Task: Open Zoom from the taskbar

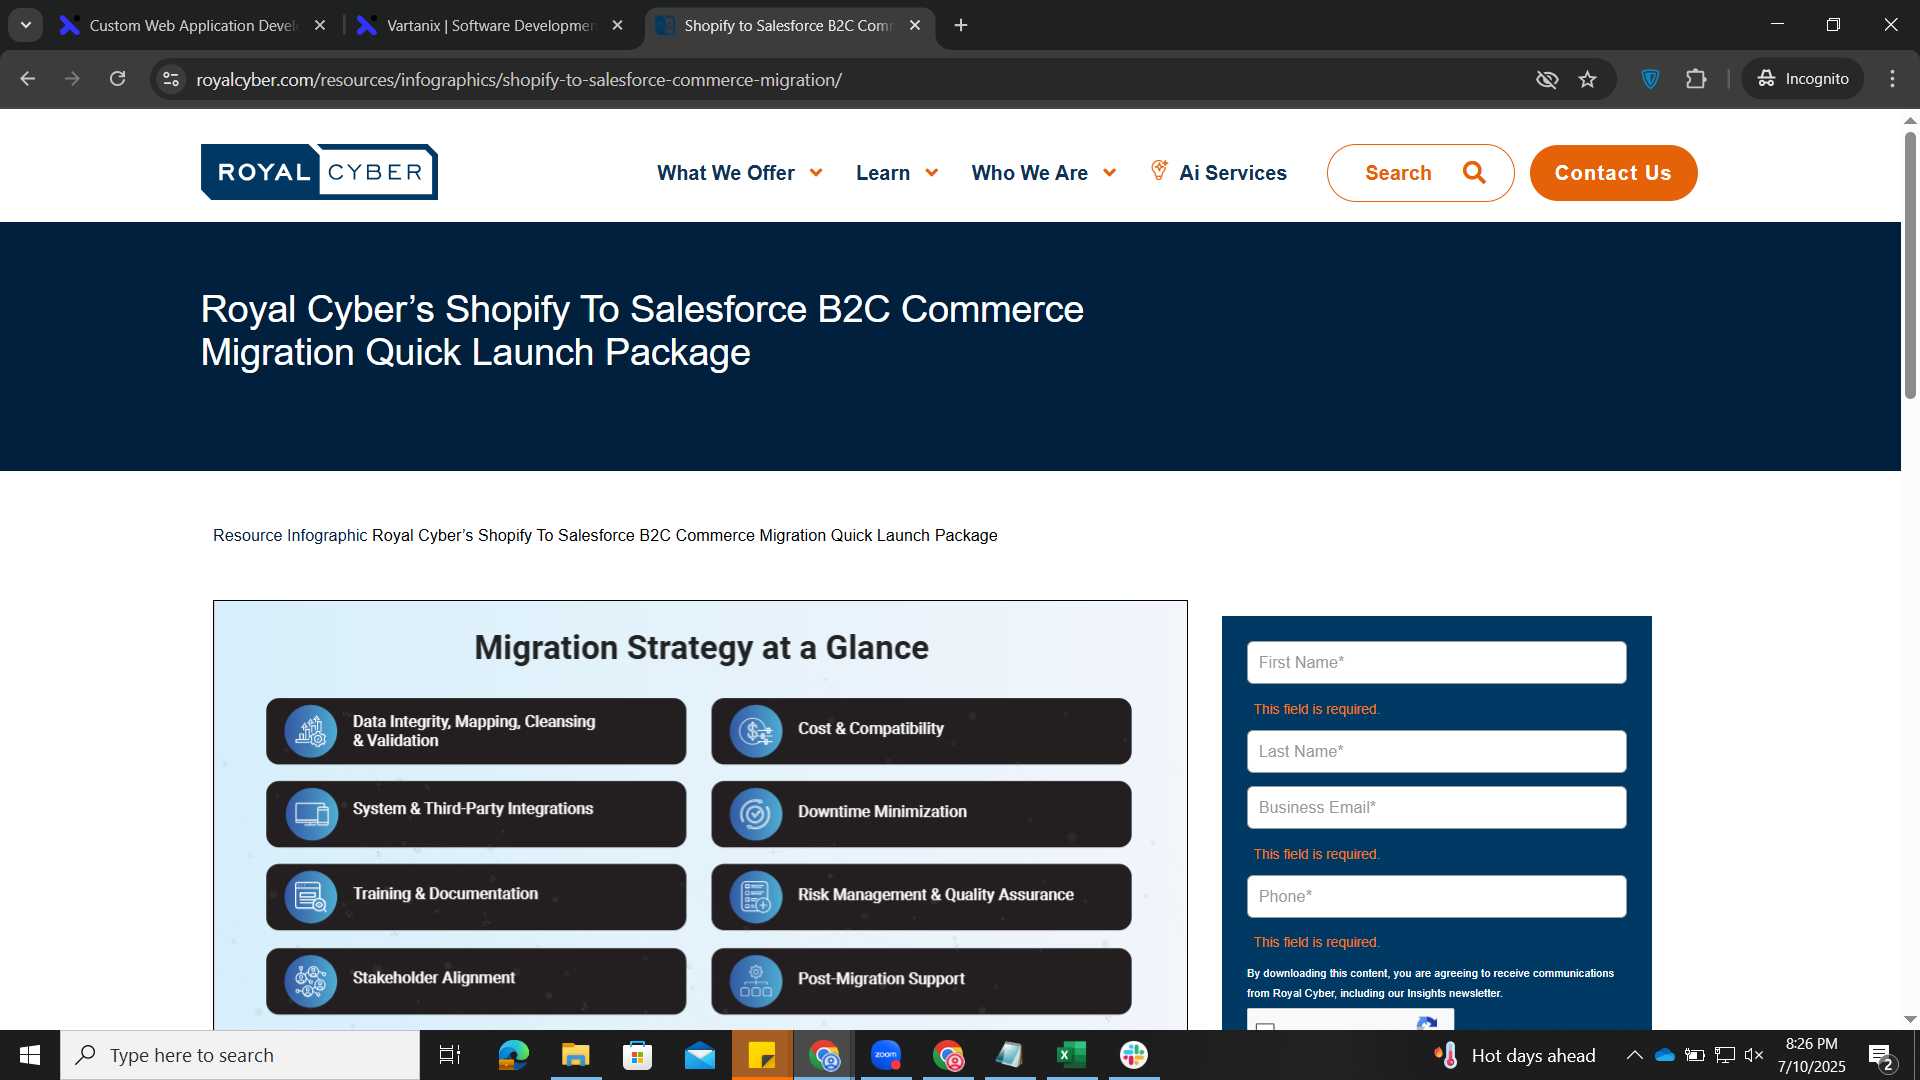Action: click(x=886, y=1055)
